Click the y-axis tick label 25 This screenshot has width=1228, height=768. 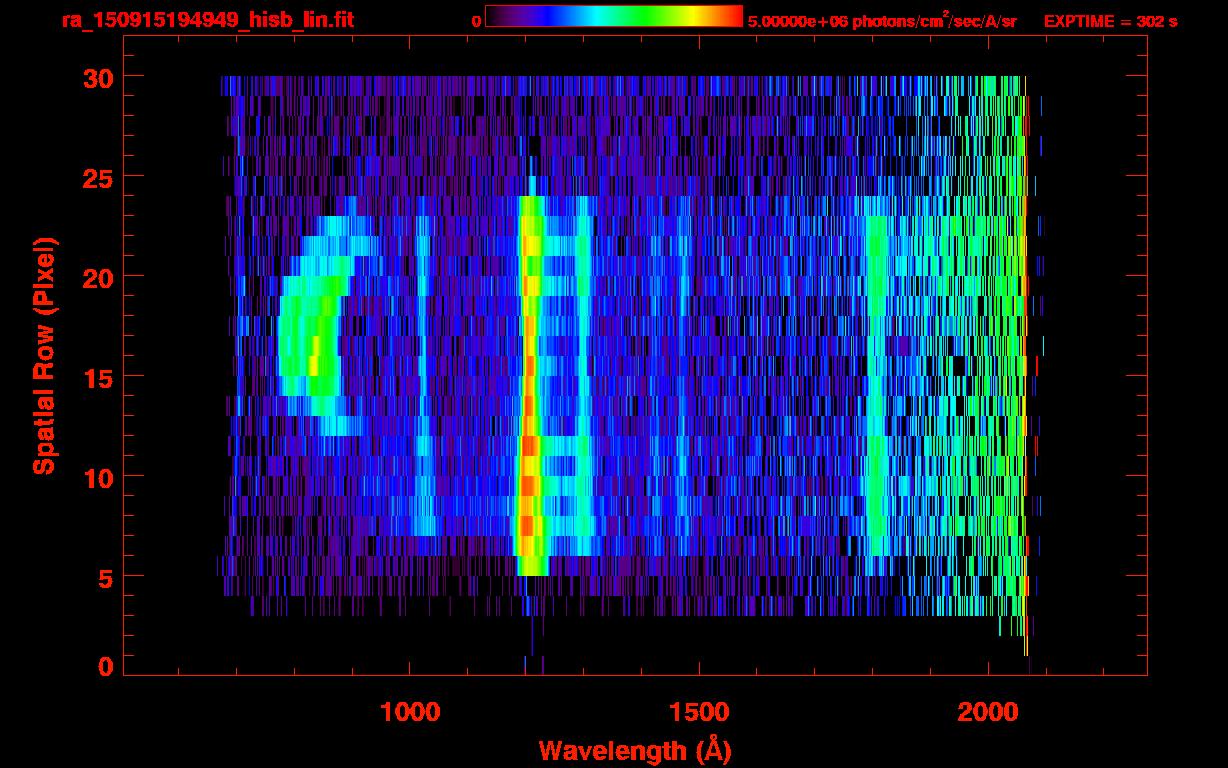pos(97,177)
